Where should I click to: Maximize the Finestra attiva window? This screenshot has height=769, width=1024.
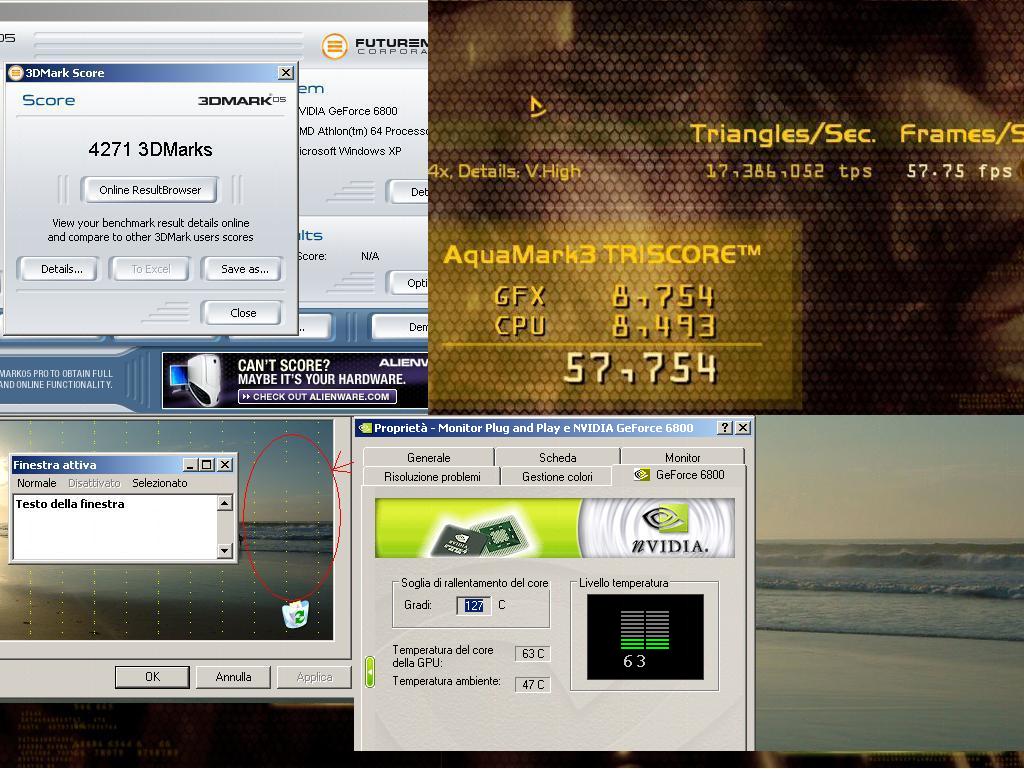pyautogui.click(x=207, y=465)
